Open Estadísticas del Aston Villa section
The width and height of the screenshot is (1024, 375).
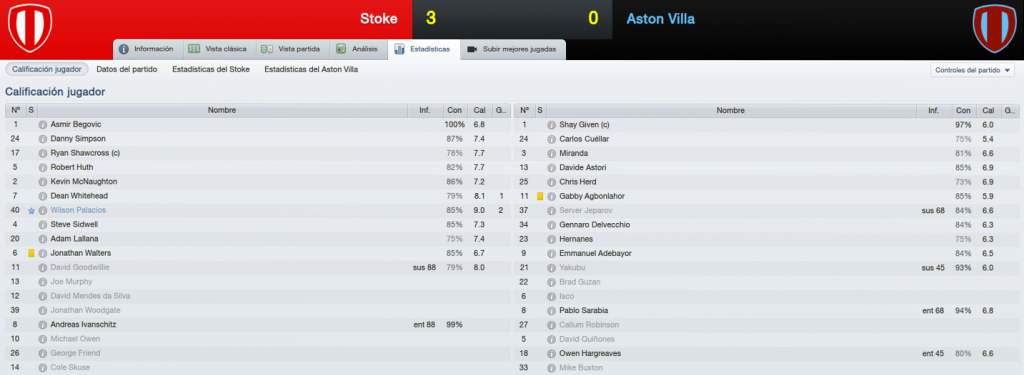pyautogui.click(x=311, y=69)
